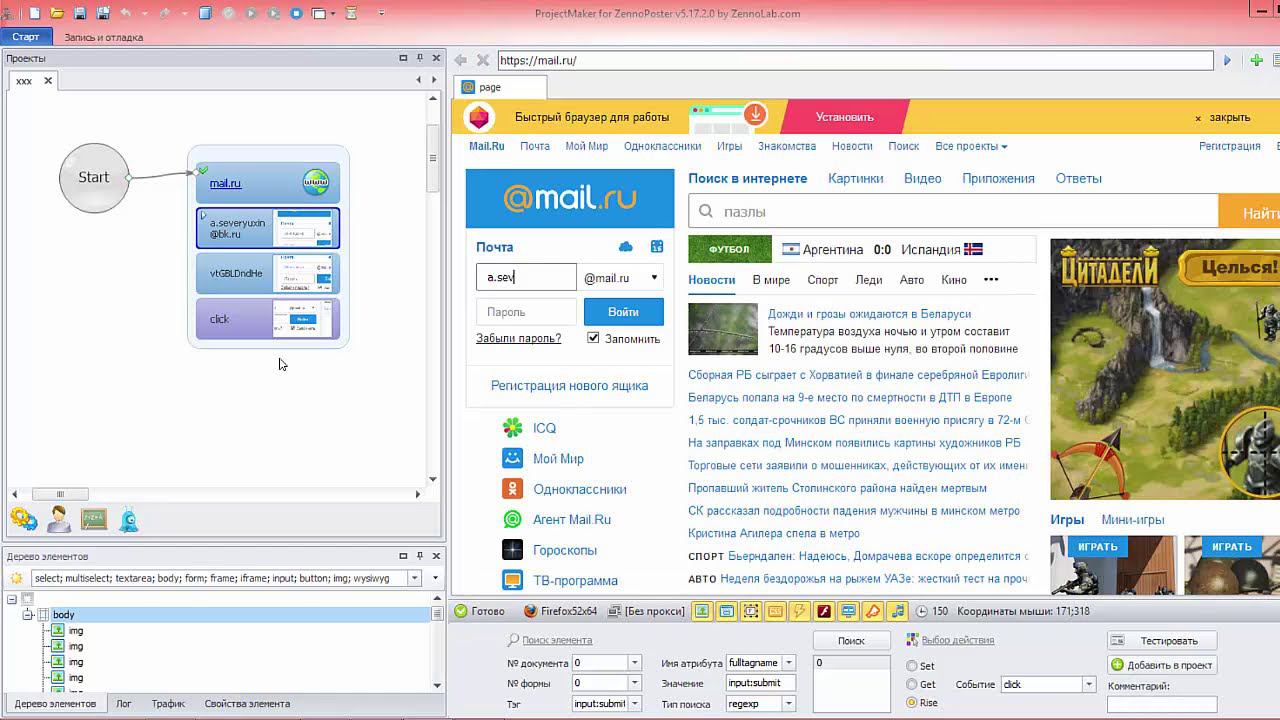Toggle the image loading icon in the status bar
The height and width of the screenshot is (720, 1280).
702,611
